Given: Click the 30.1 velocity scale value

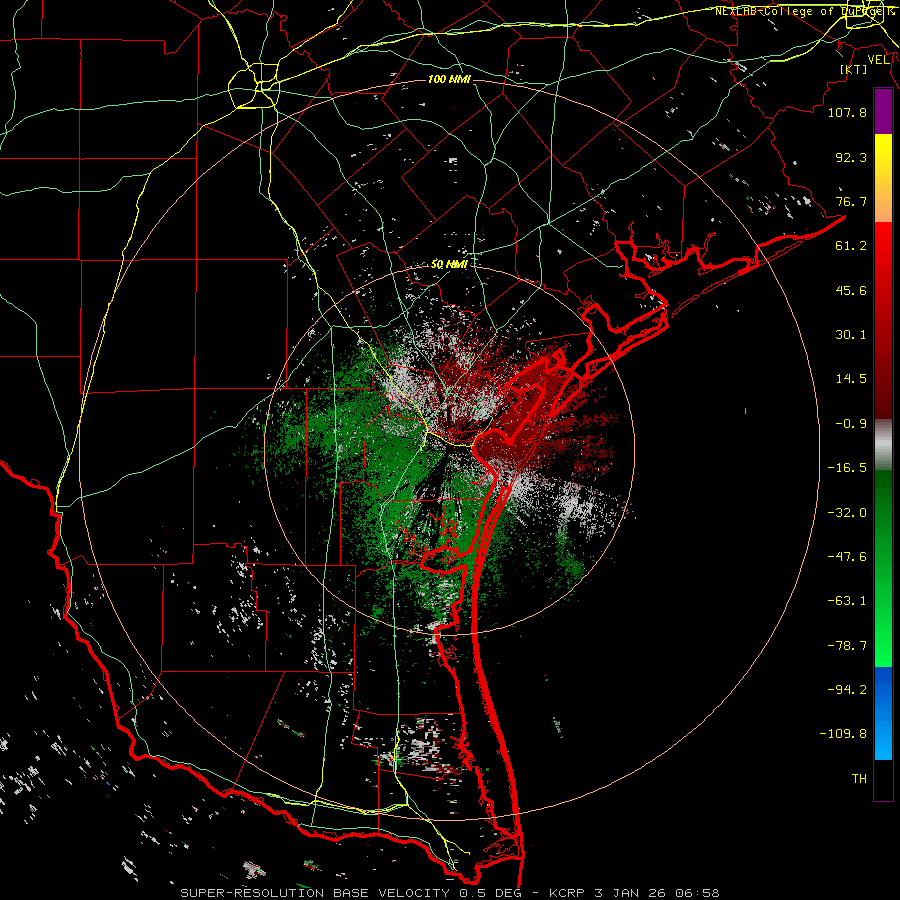Looking at the screenshot, I should click(x=851, y=335).
